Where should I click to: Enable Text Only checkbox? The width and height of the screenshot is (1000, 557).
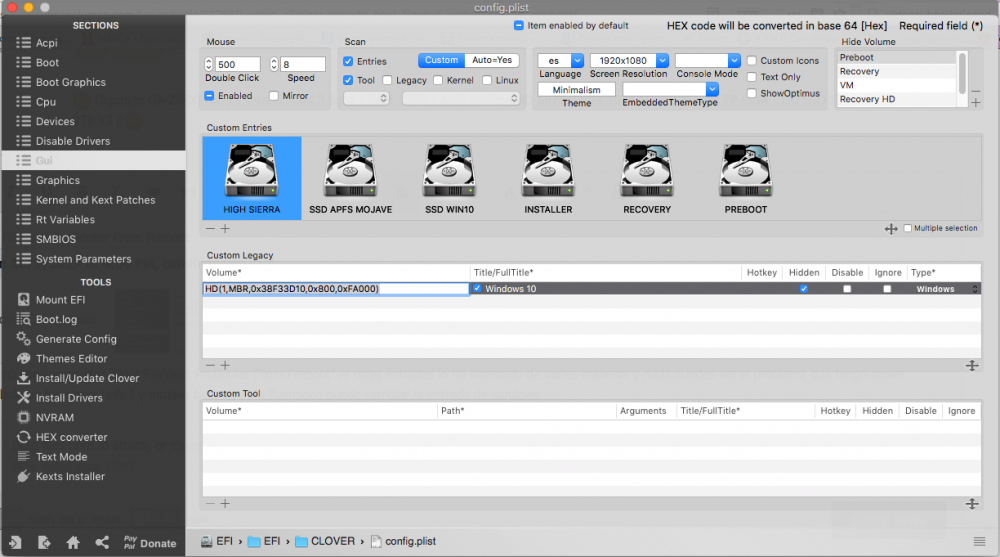(x=752, y=77)
